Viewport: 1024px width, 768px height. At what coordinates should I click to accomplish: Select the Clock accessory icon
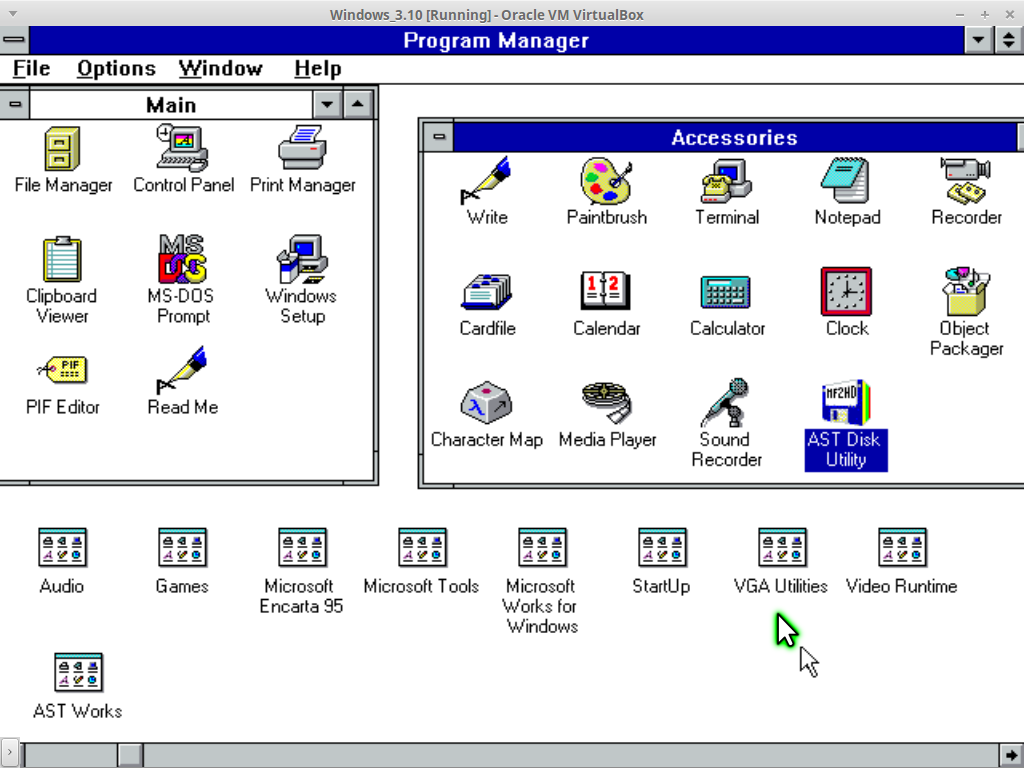[x=846, y=293]
